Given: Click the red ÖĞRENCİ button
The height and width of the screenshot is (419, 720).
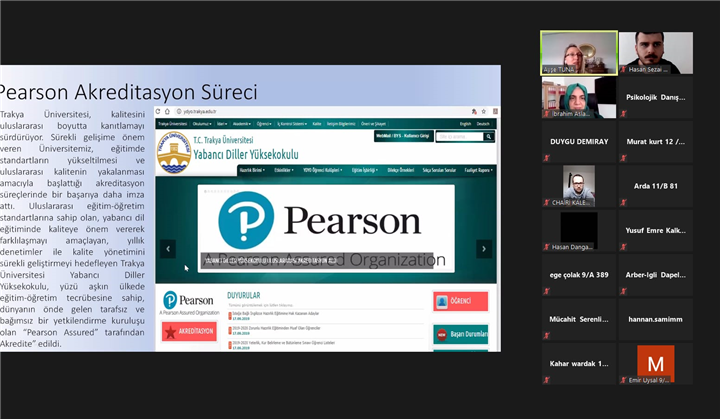Looking at the screenshot, I should pyautogui.click(x=461, y=301).
